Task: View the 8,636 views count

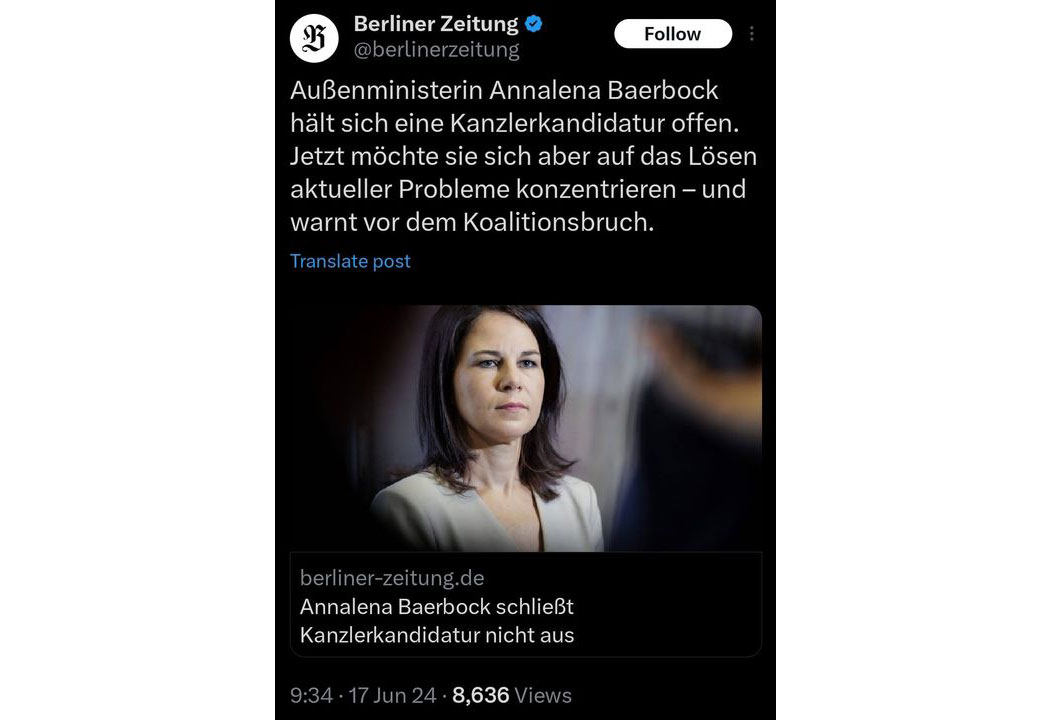Action: [x=481, y=695]
